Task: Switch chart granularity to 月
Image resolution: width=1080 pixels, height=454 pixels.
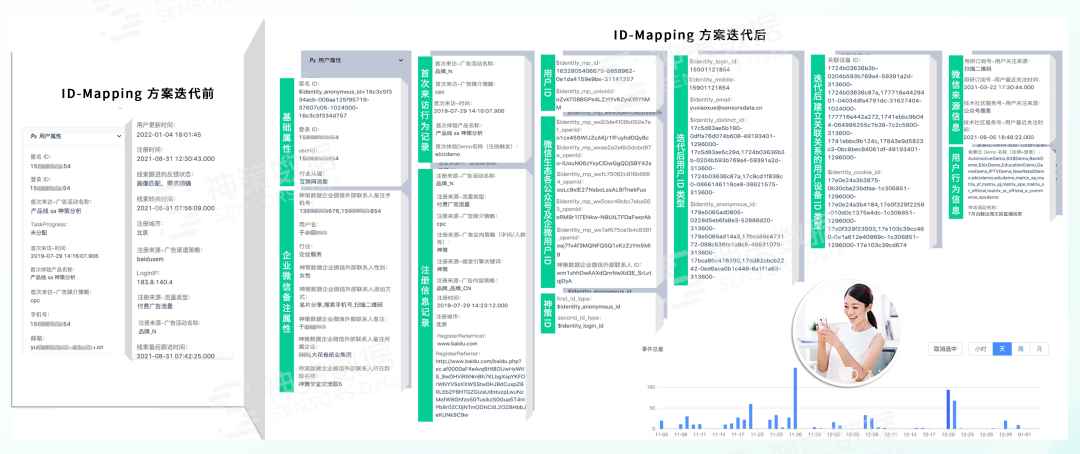Action: coord(1039,349)
